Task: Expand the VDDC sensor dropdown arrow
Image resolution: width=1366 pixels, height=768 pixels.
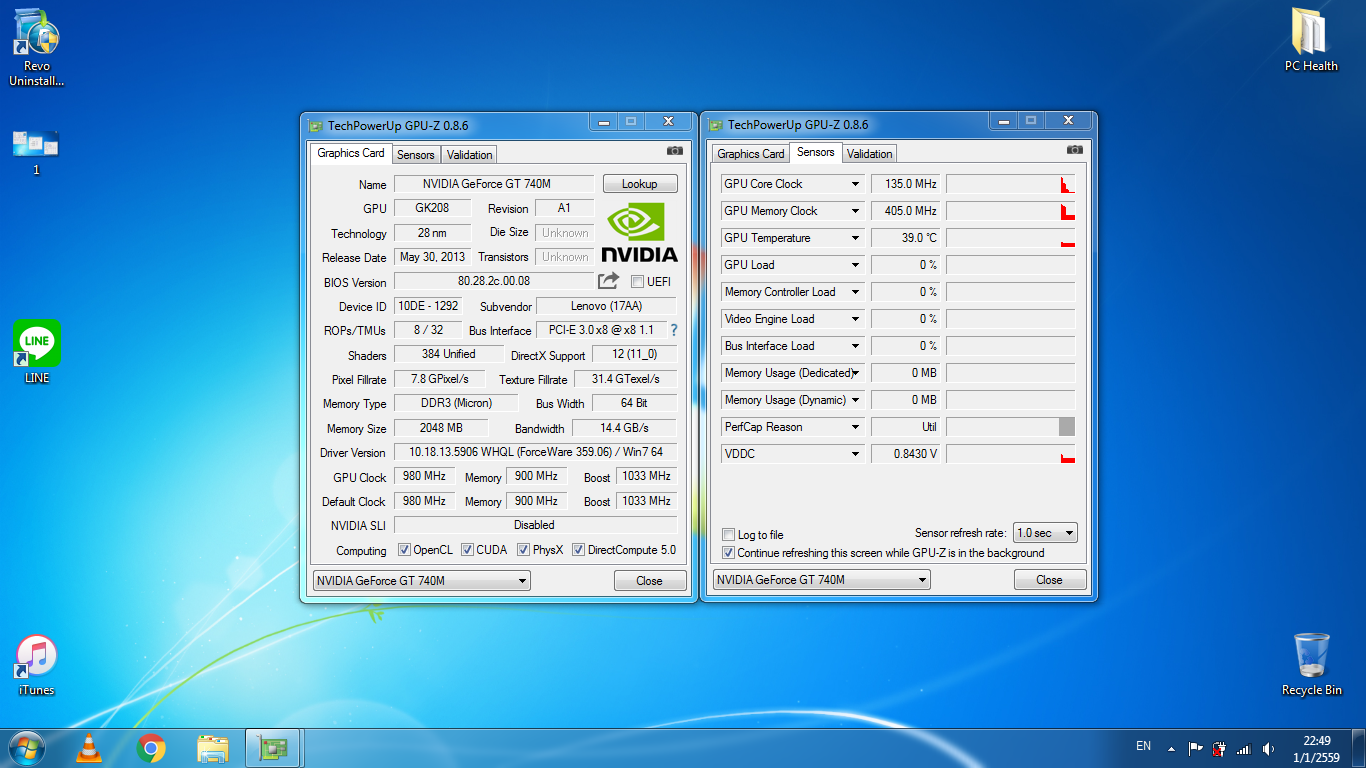Action: click(856, 454)
